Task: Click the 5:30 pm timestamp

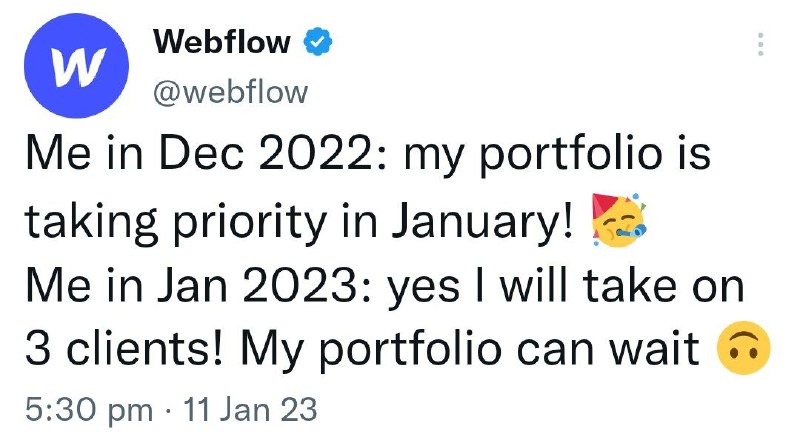Action: click(89, 410)
